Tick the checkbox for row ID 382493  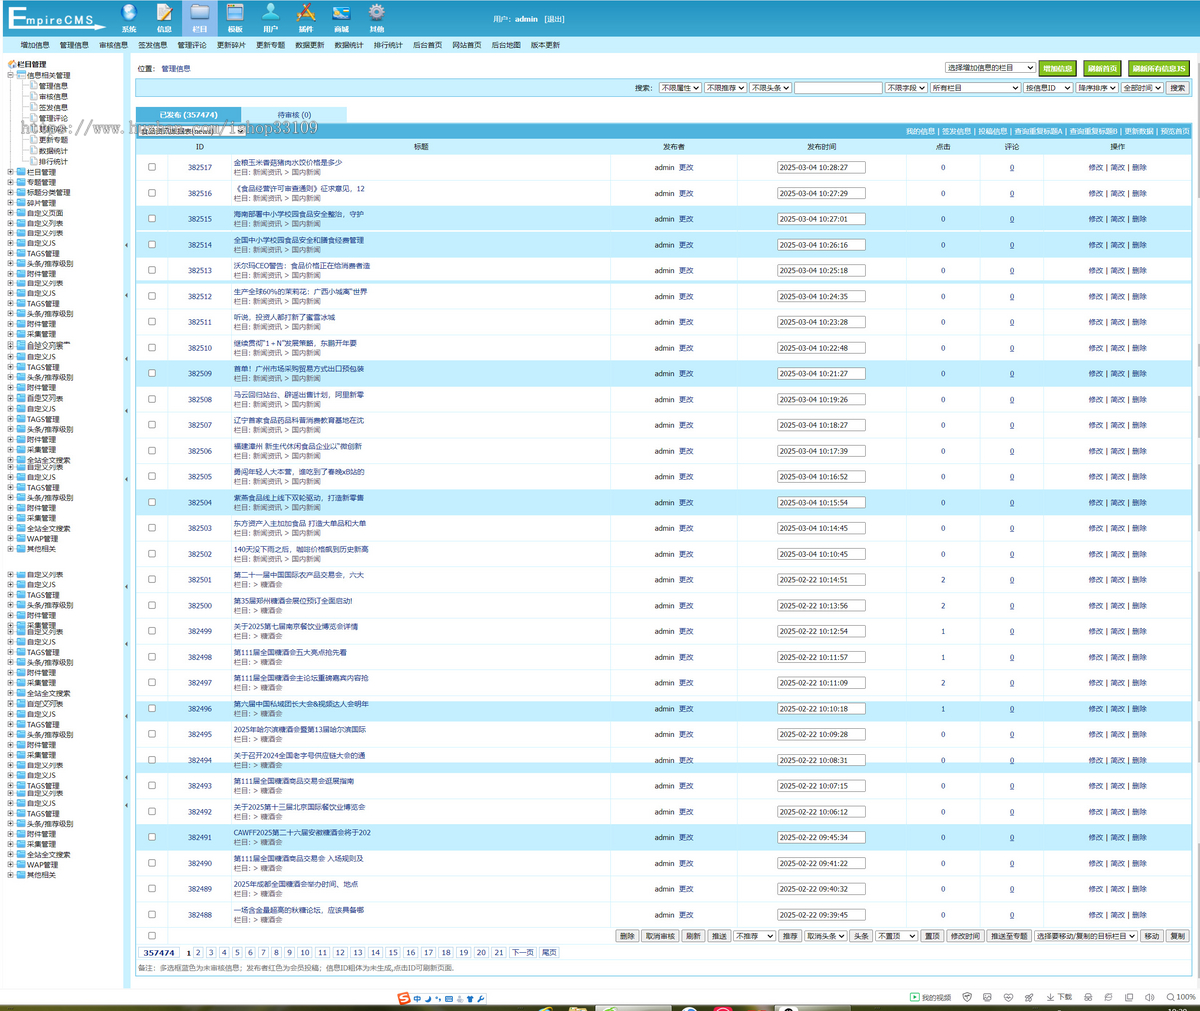(x=152, y=785)
